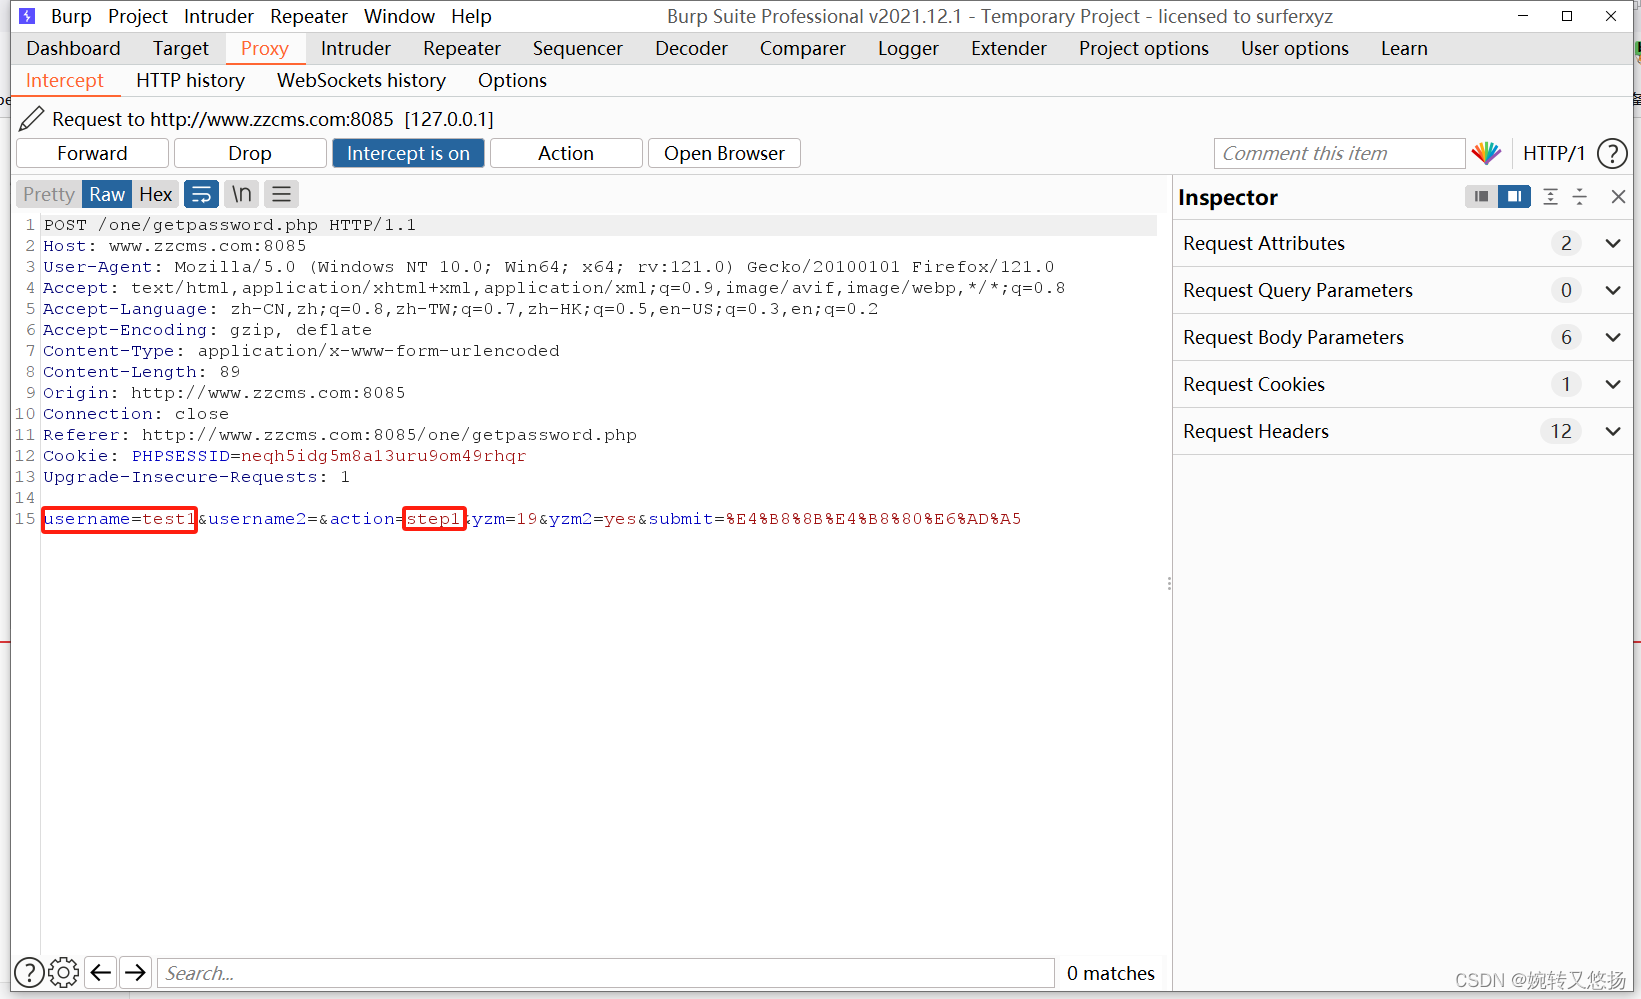Drop the intercepted request
The width and height of the screenshot is (1641, 999).
pos(249,153)
